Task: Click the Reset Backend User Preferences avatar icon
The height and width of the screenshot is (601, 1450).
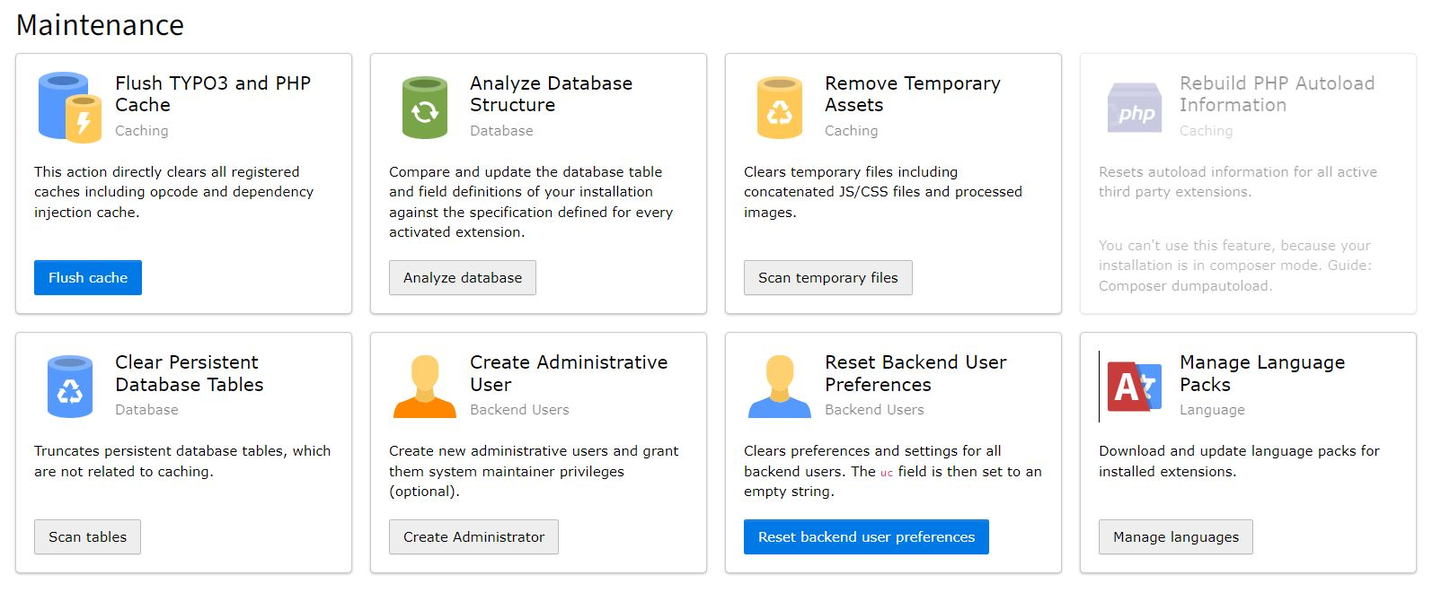Action: click(779, 384)
